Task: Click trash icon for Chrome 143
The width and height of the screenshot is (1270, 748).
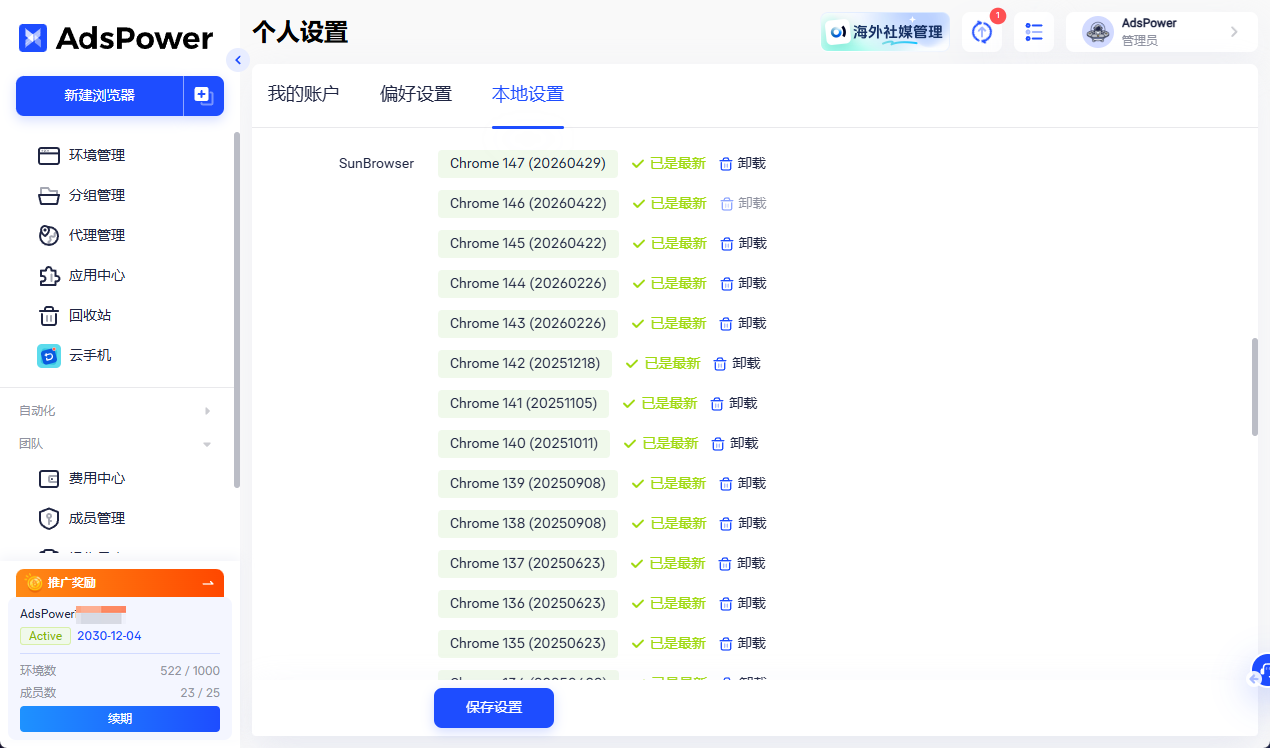Action: click(727, 323)
